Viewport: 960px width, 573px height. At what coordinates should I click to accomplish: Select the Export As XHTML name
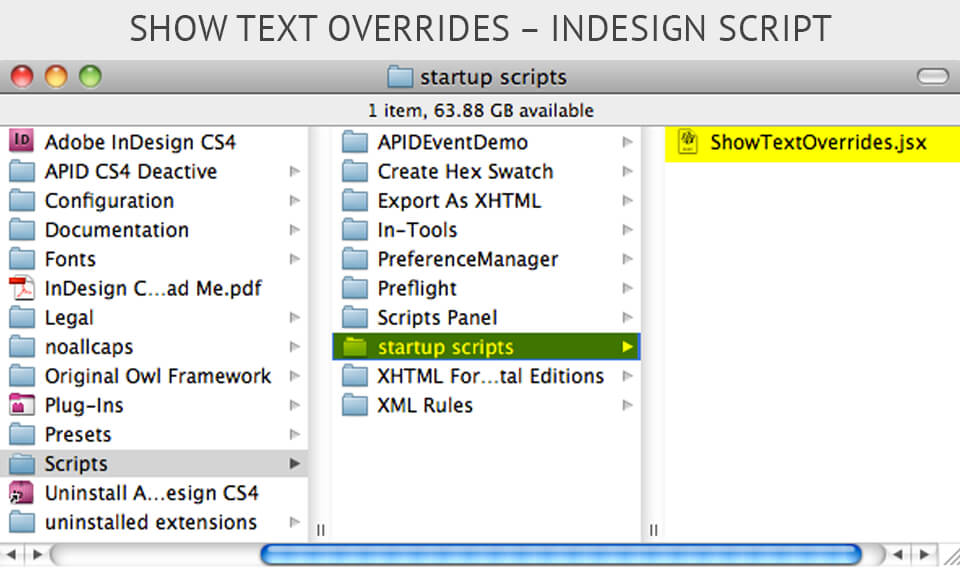[x=459, y=201]
